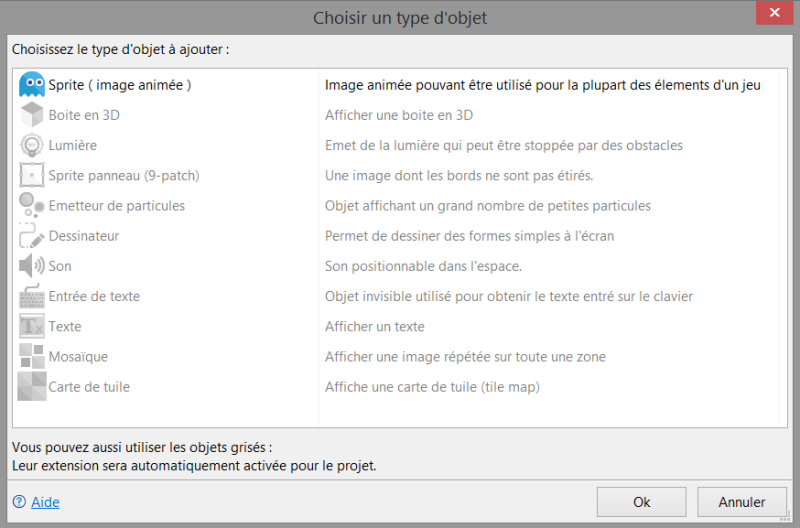
Task: Confirm selection with the Ok button
Action: click(641, 502)
